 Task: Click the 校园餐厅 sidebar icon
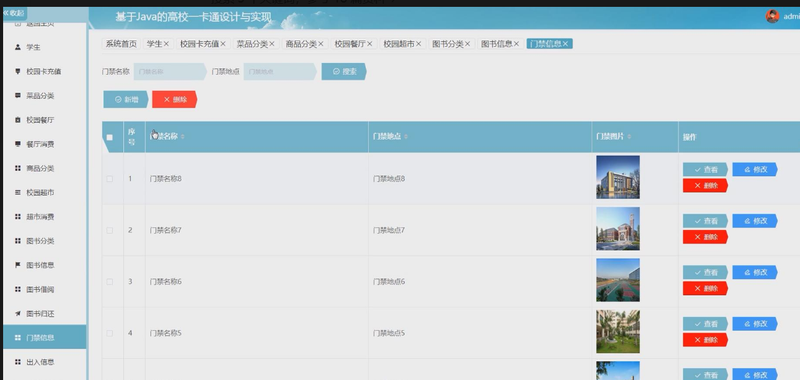(x=18, y=120)
